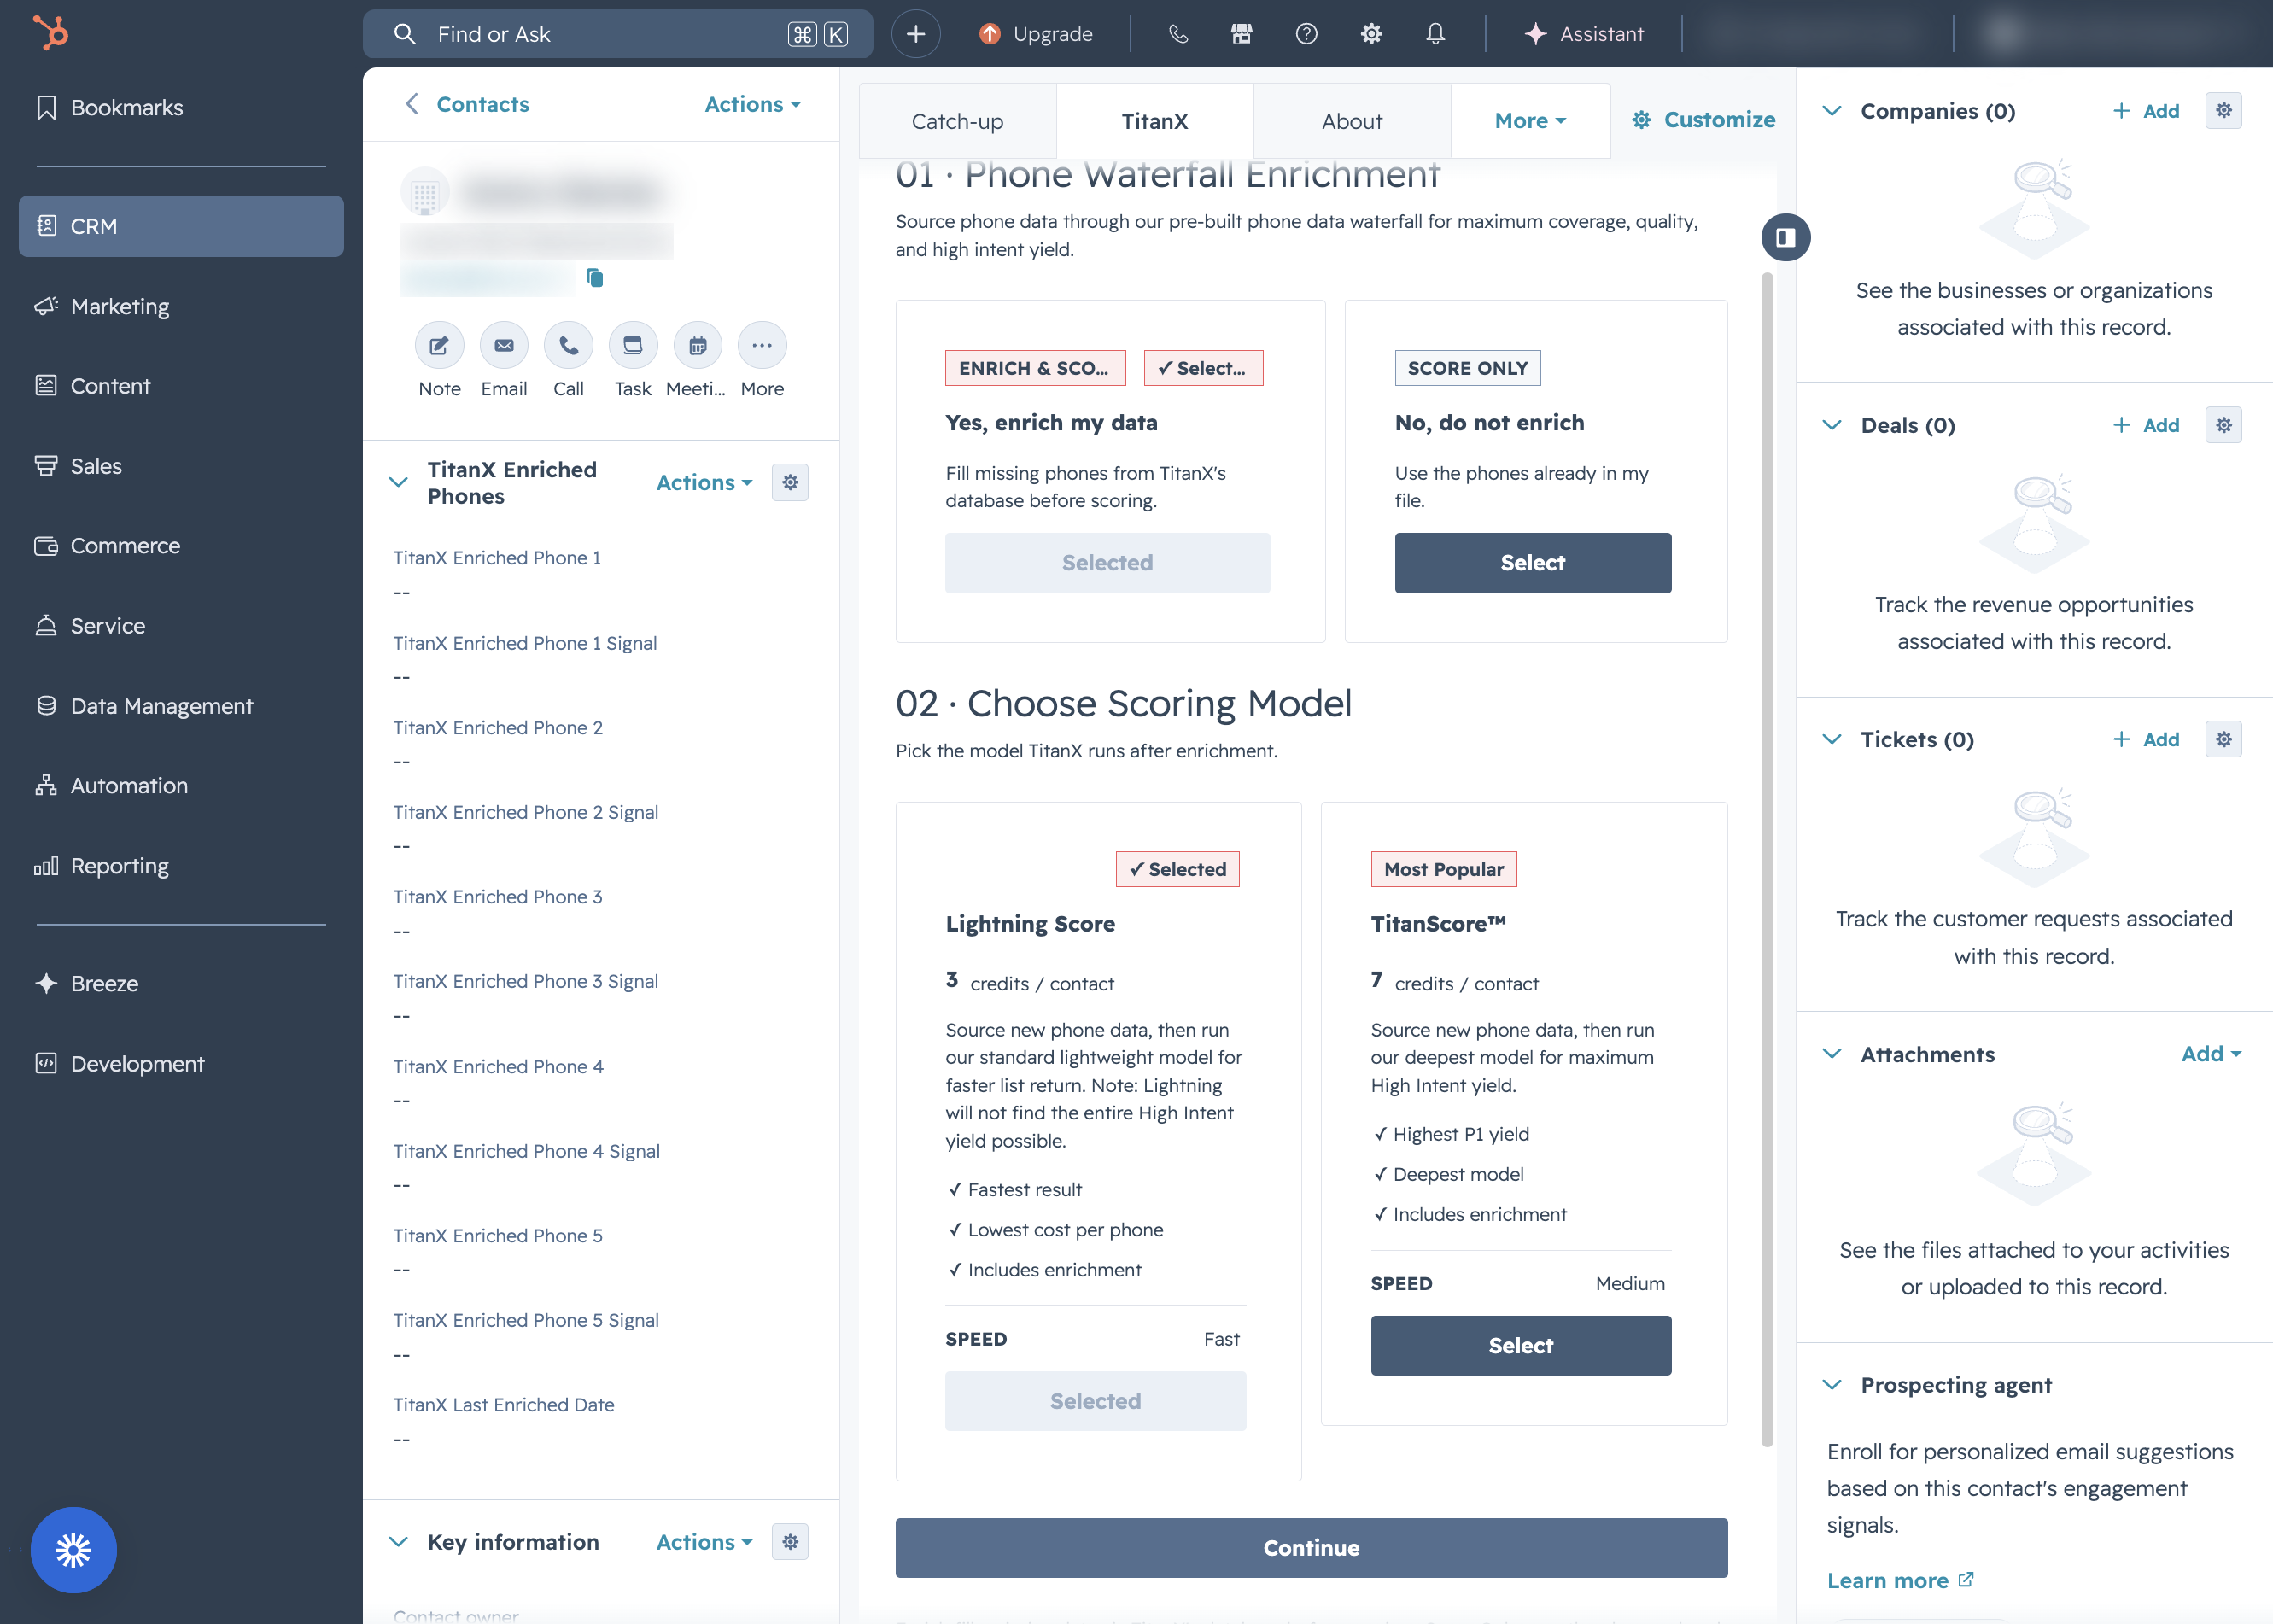Click the Continue button
Viewport: 2273px width, 1624px height.
click(1311, 1548)
